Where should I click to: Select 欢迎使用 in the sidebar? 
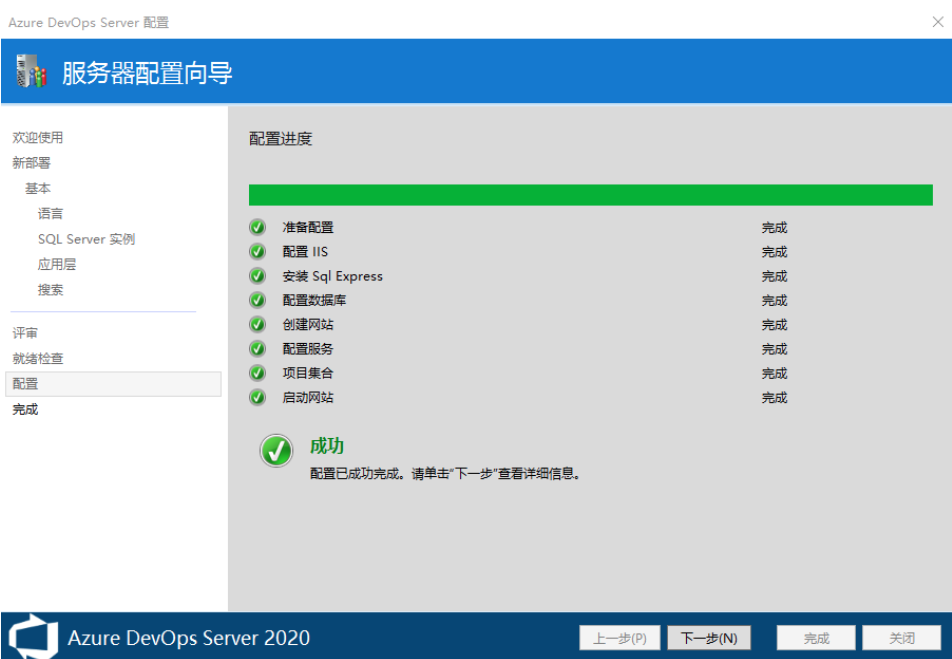[38, 138]
